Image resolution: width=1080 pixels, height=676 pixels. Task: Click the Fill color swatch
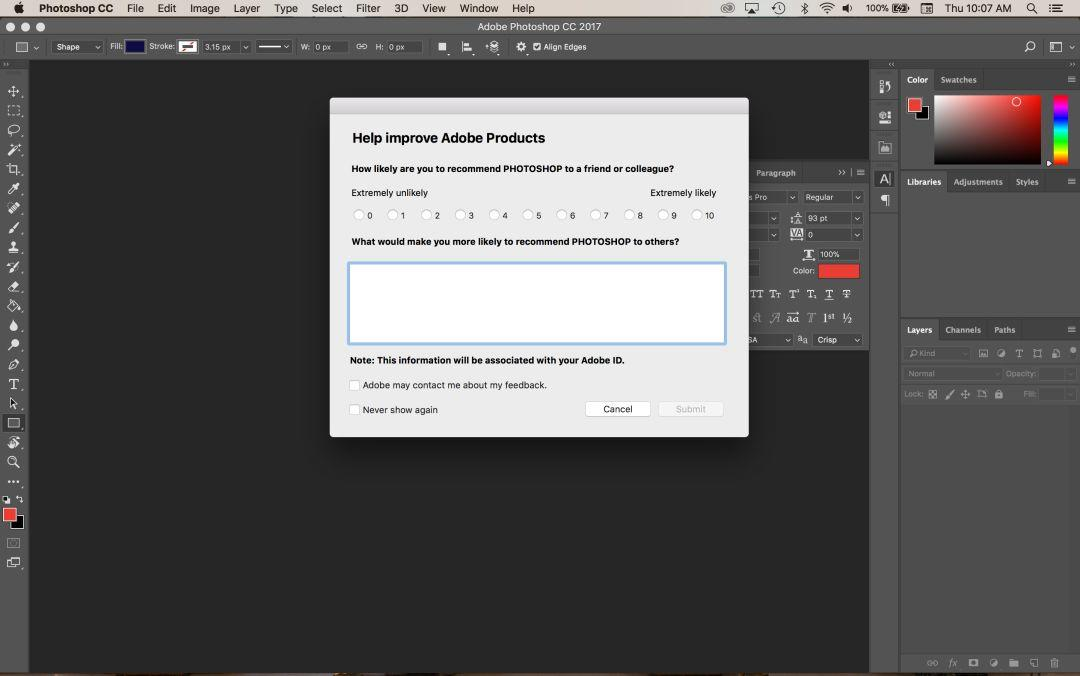(x=135, y=47)
